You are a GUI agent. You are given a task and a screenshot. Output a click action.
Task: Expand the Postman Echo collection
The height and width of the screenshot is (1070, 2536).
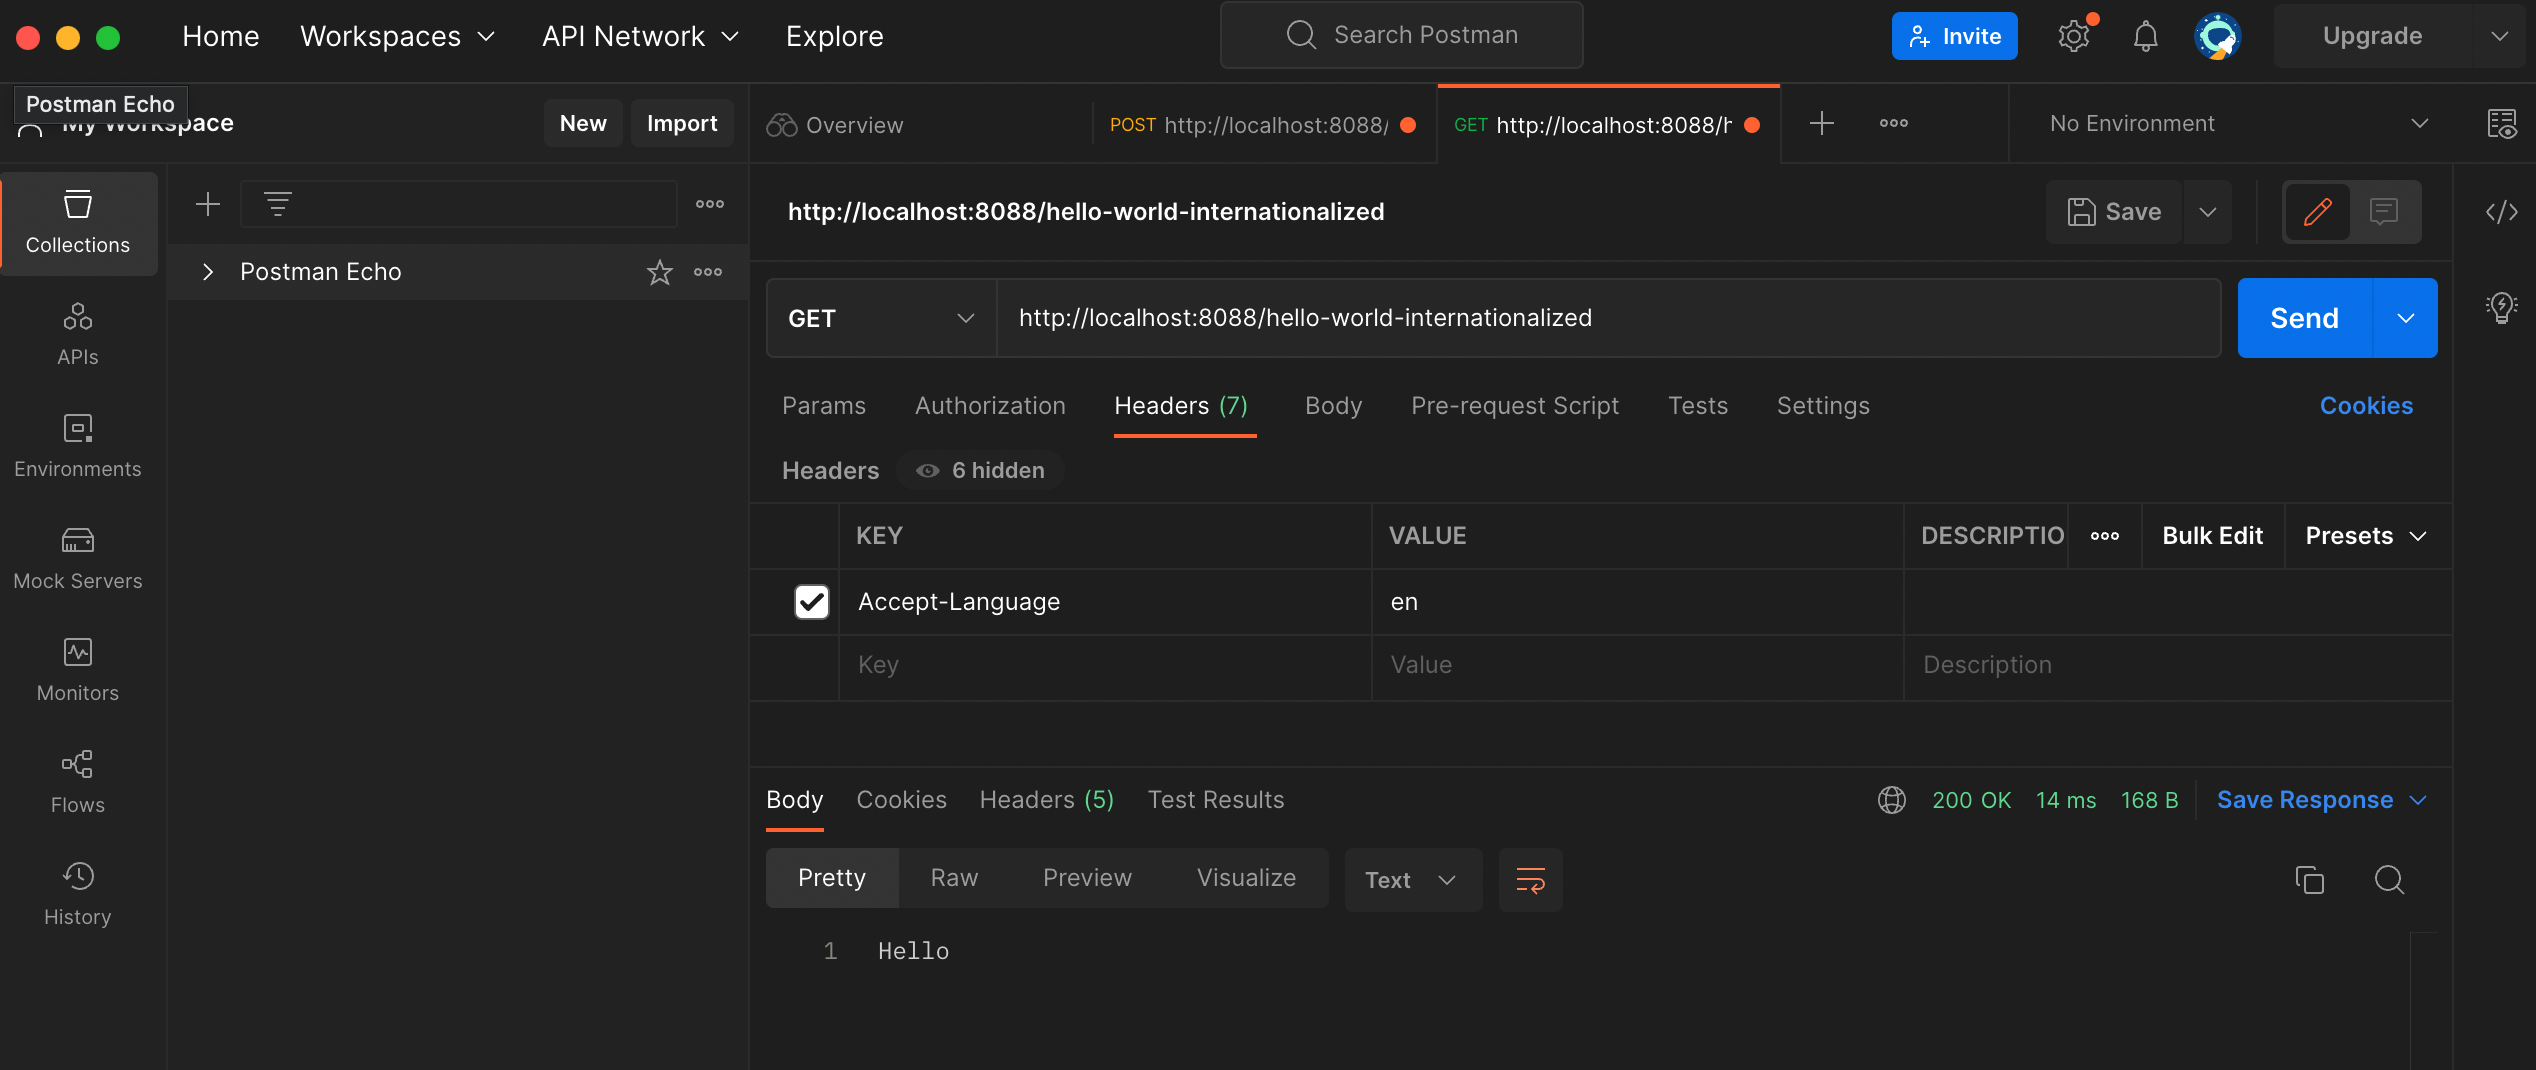coord(207,272)
